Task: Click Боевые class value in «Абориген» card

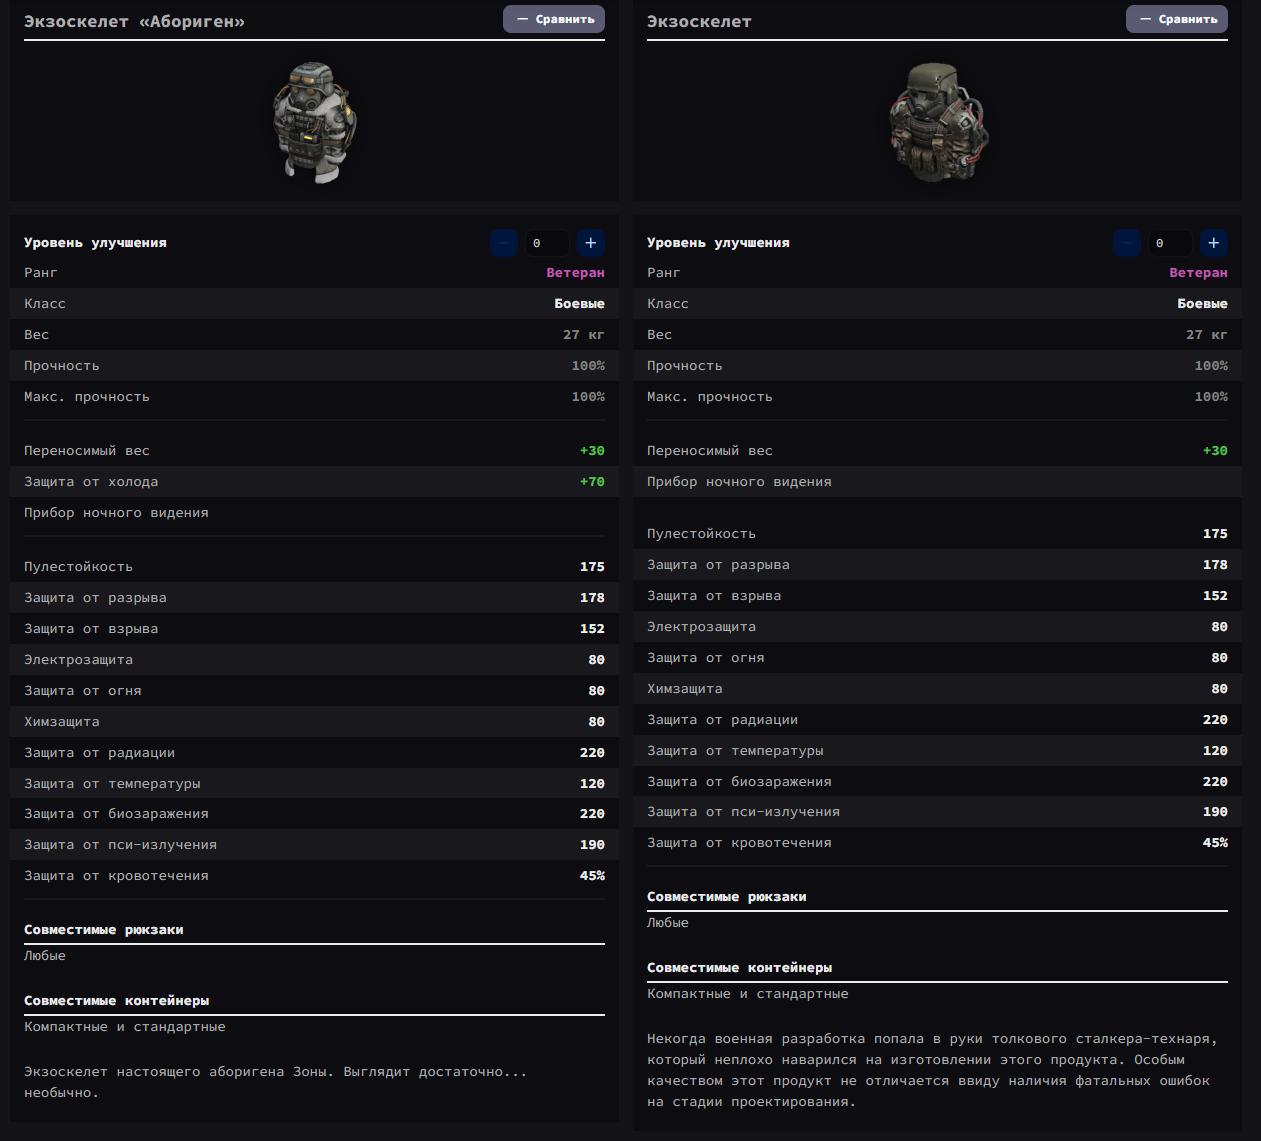Action: point(579,304)
